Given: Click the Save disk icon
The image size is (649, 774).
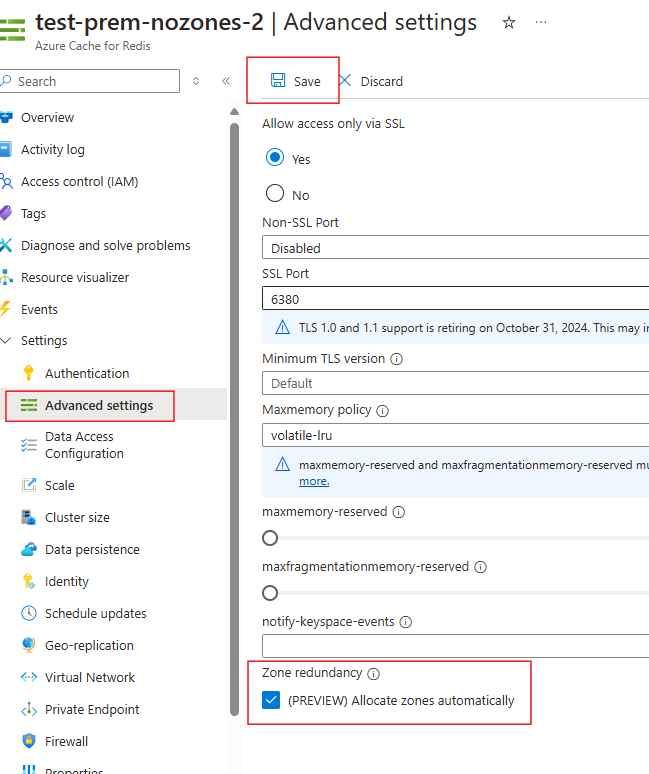Looking at the screenshot, I should tap(278, 81).
